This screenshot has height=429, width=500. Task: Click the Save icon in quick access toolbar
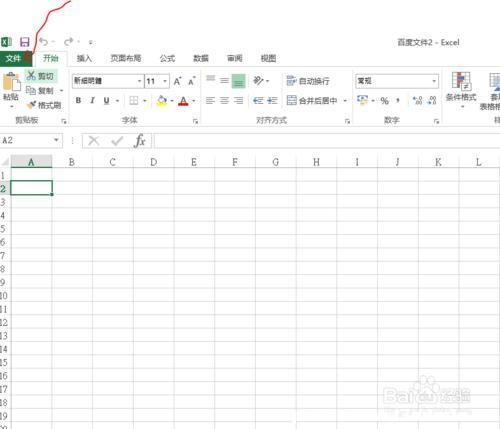(x=25, y=42)
